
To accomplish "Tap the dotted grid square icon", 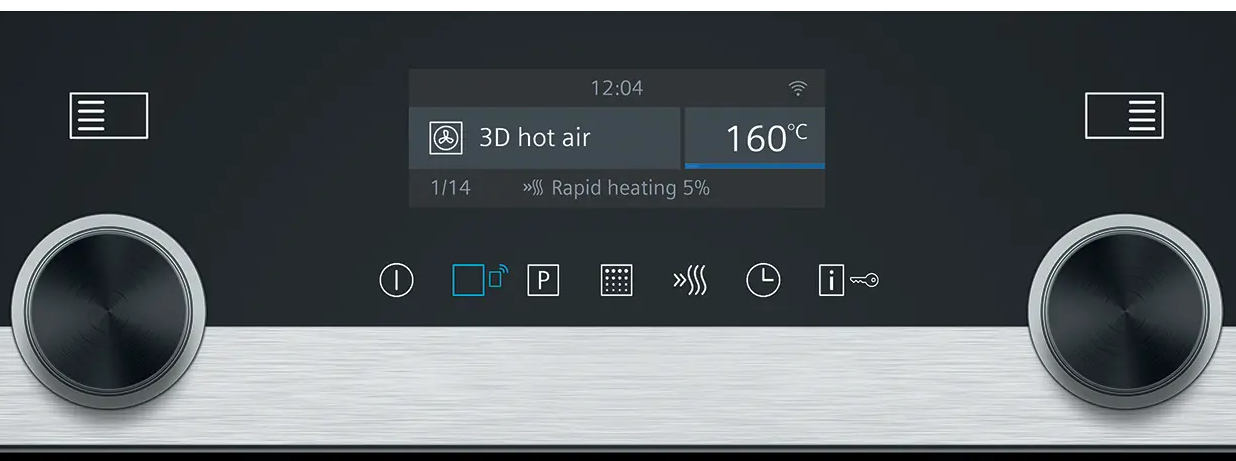I will [x=617, y=280].
